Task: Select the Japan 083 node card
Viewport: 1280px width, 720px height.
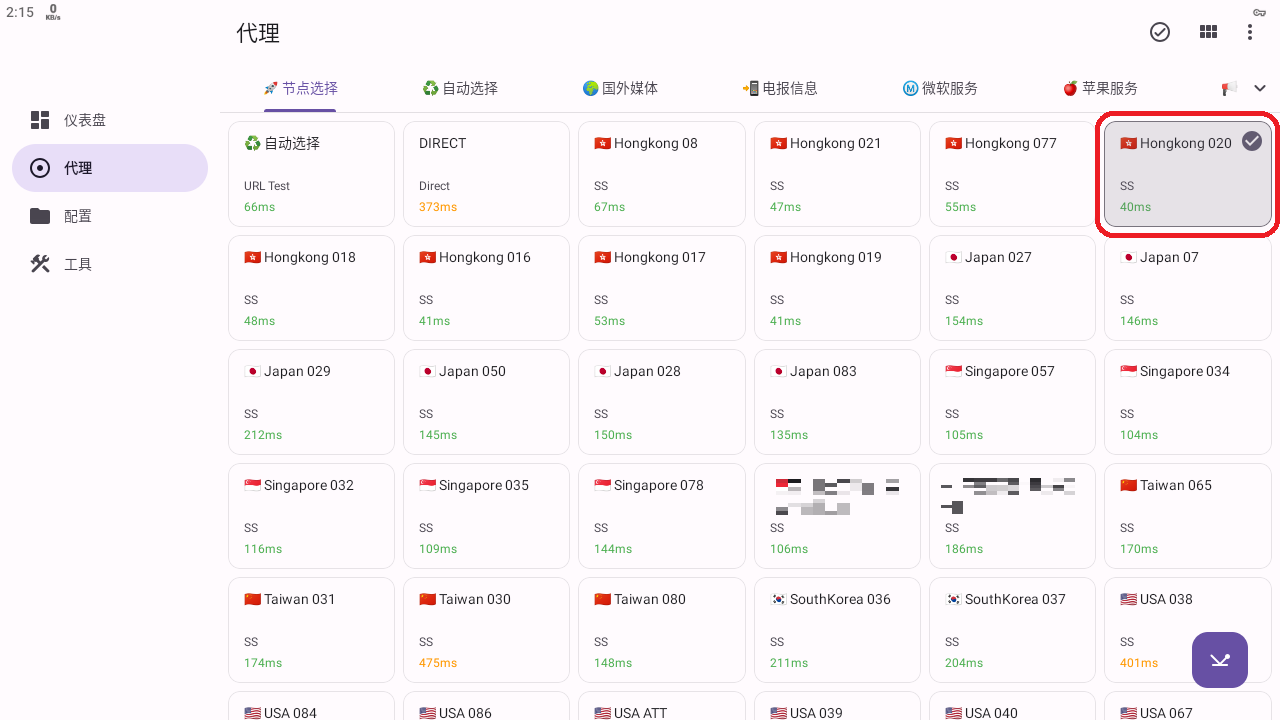Action: point(837,402)
